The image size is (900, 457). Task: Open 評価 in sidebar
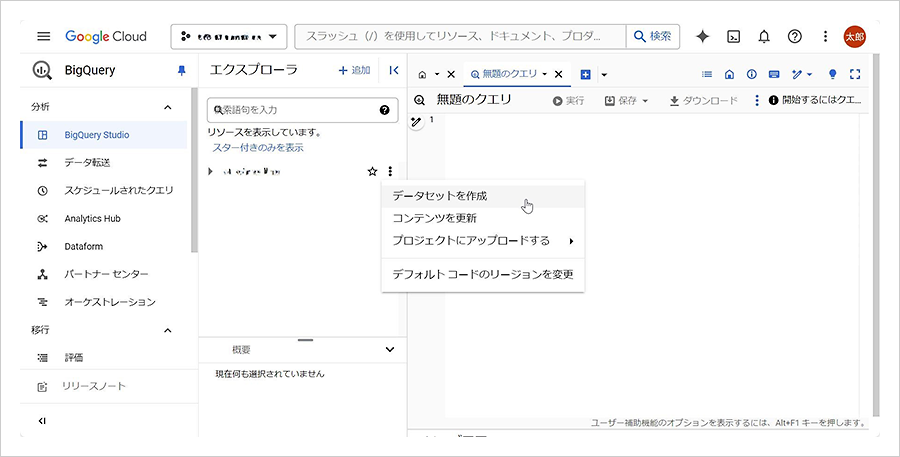click(104, 357)
